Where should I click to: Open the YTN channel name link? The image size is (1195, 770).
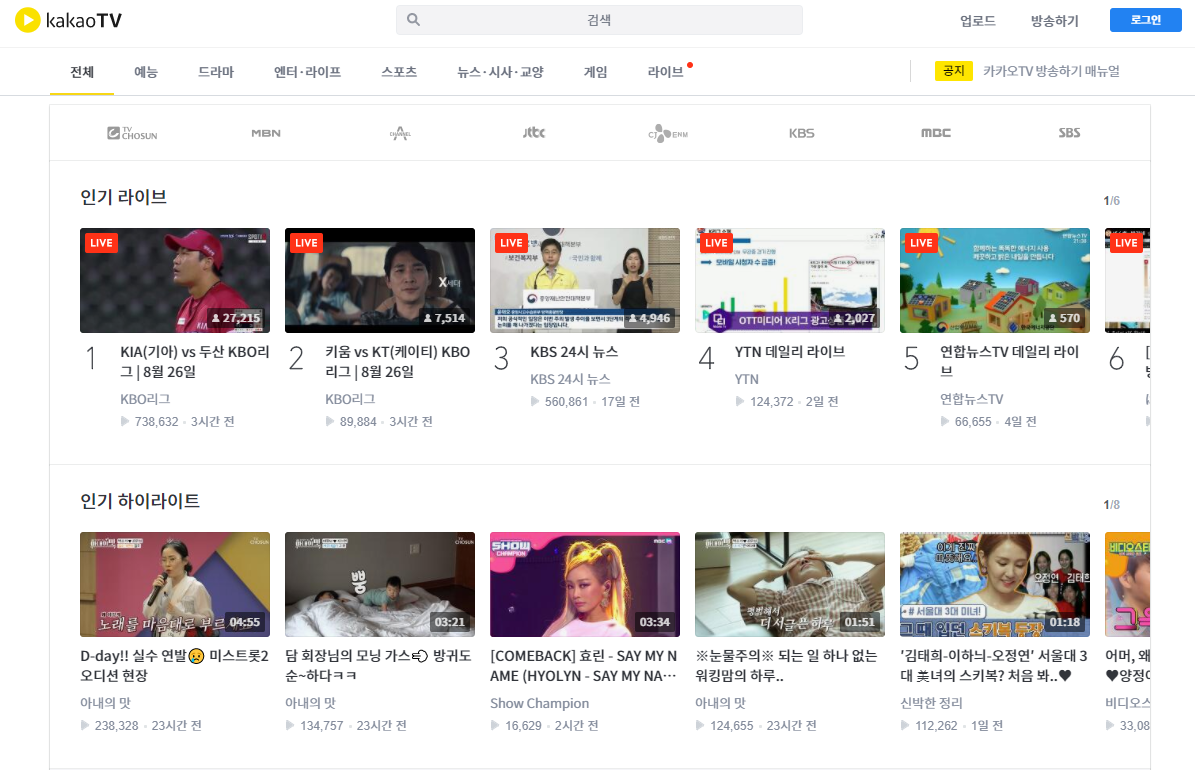click(x=746, y=379)
